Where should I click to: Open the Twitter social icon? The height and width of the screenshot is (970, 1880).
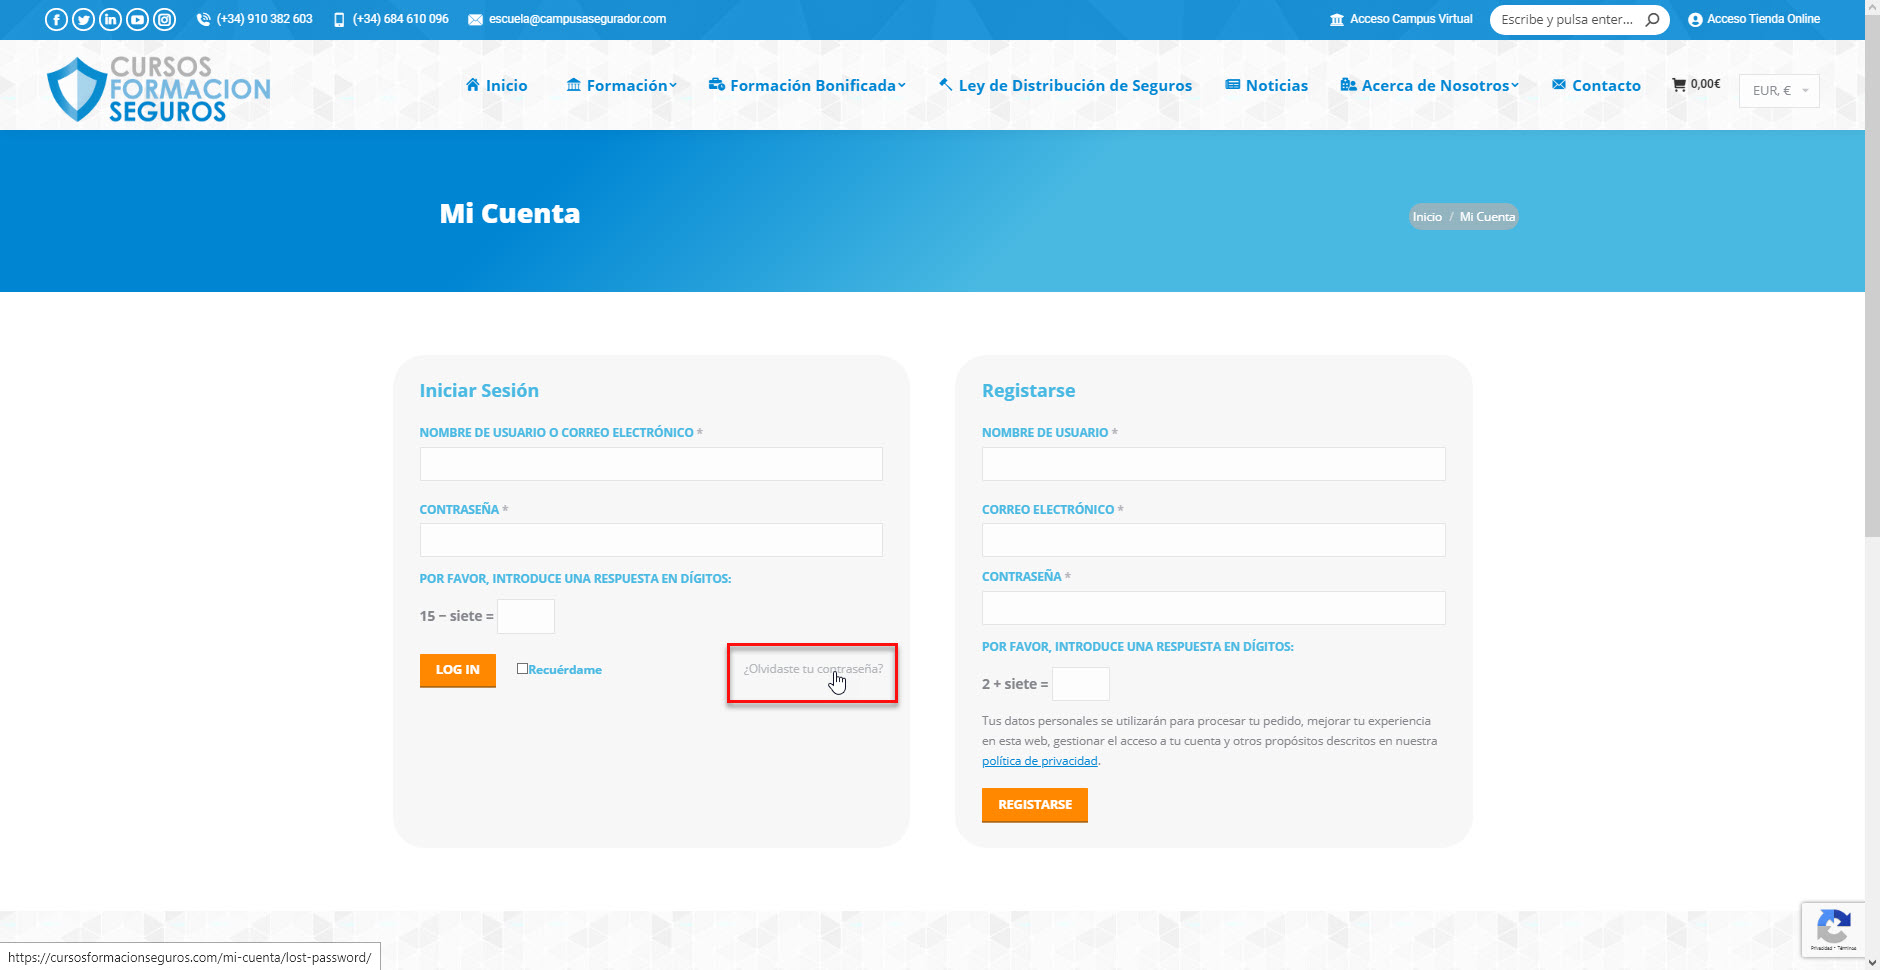coord(83,19)
